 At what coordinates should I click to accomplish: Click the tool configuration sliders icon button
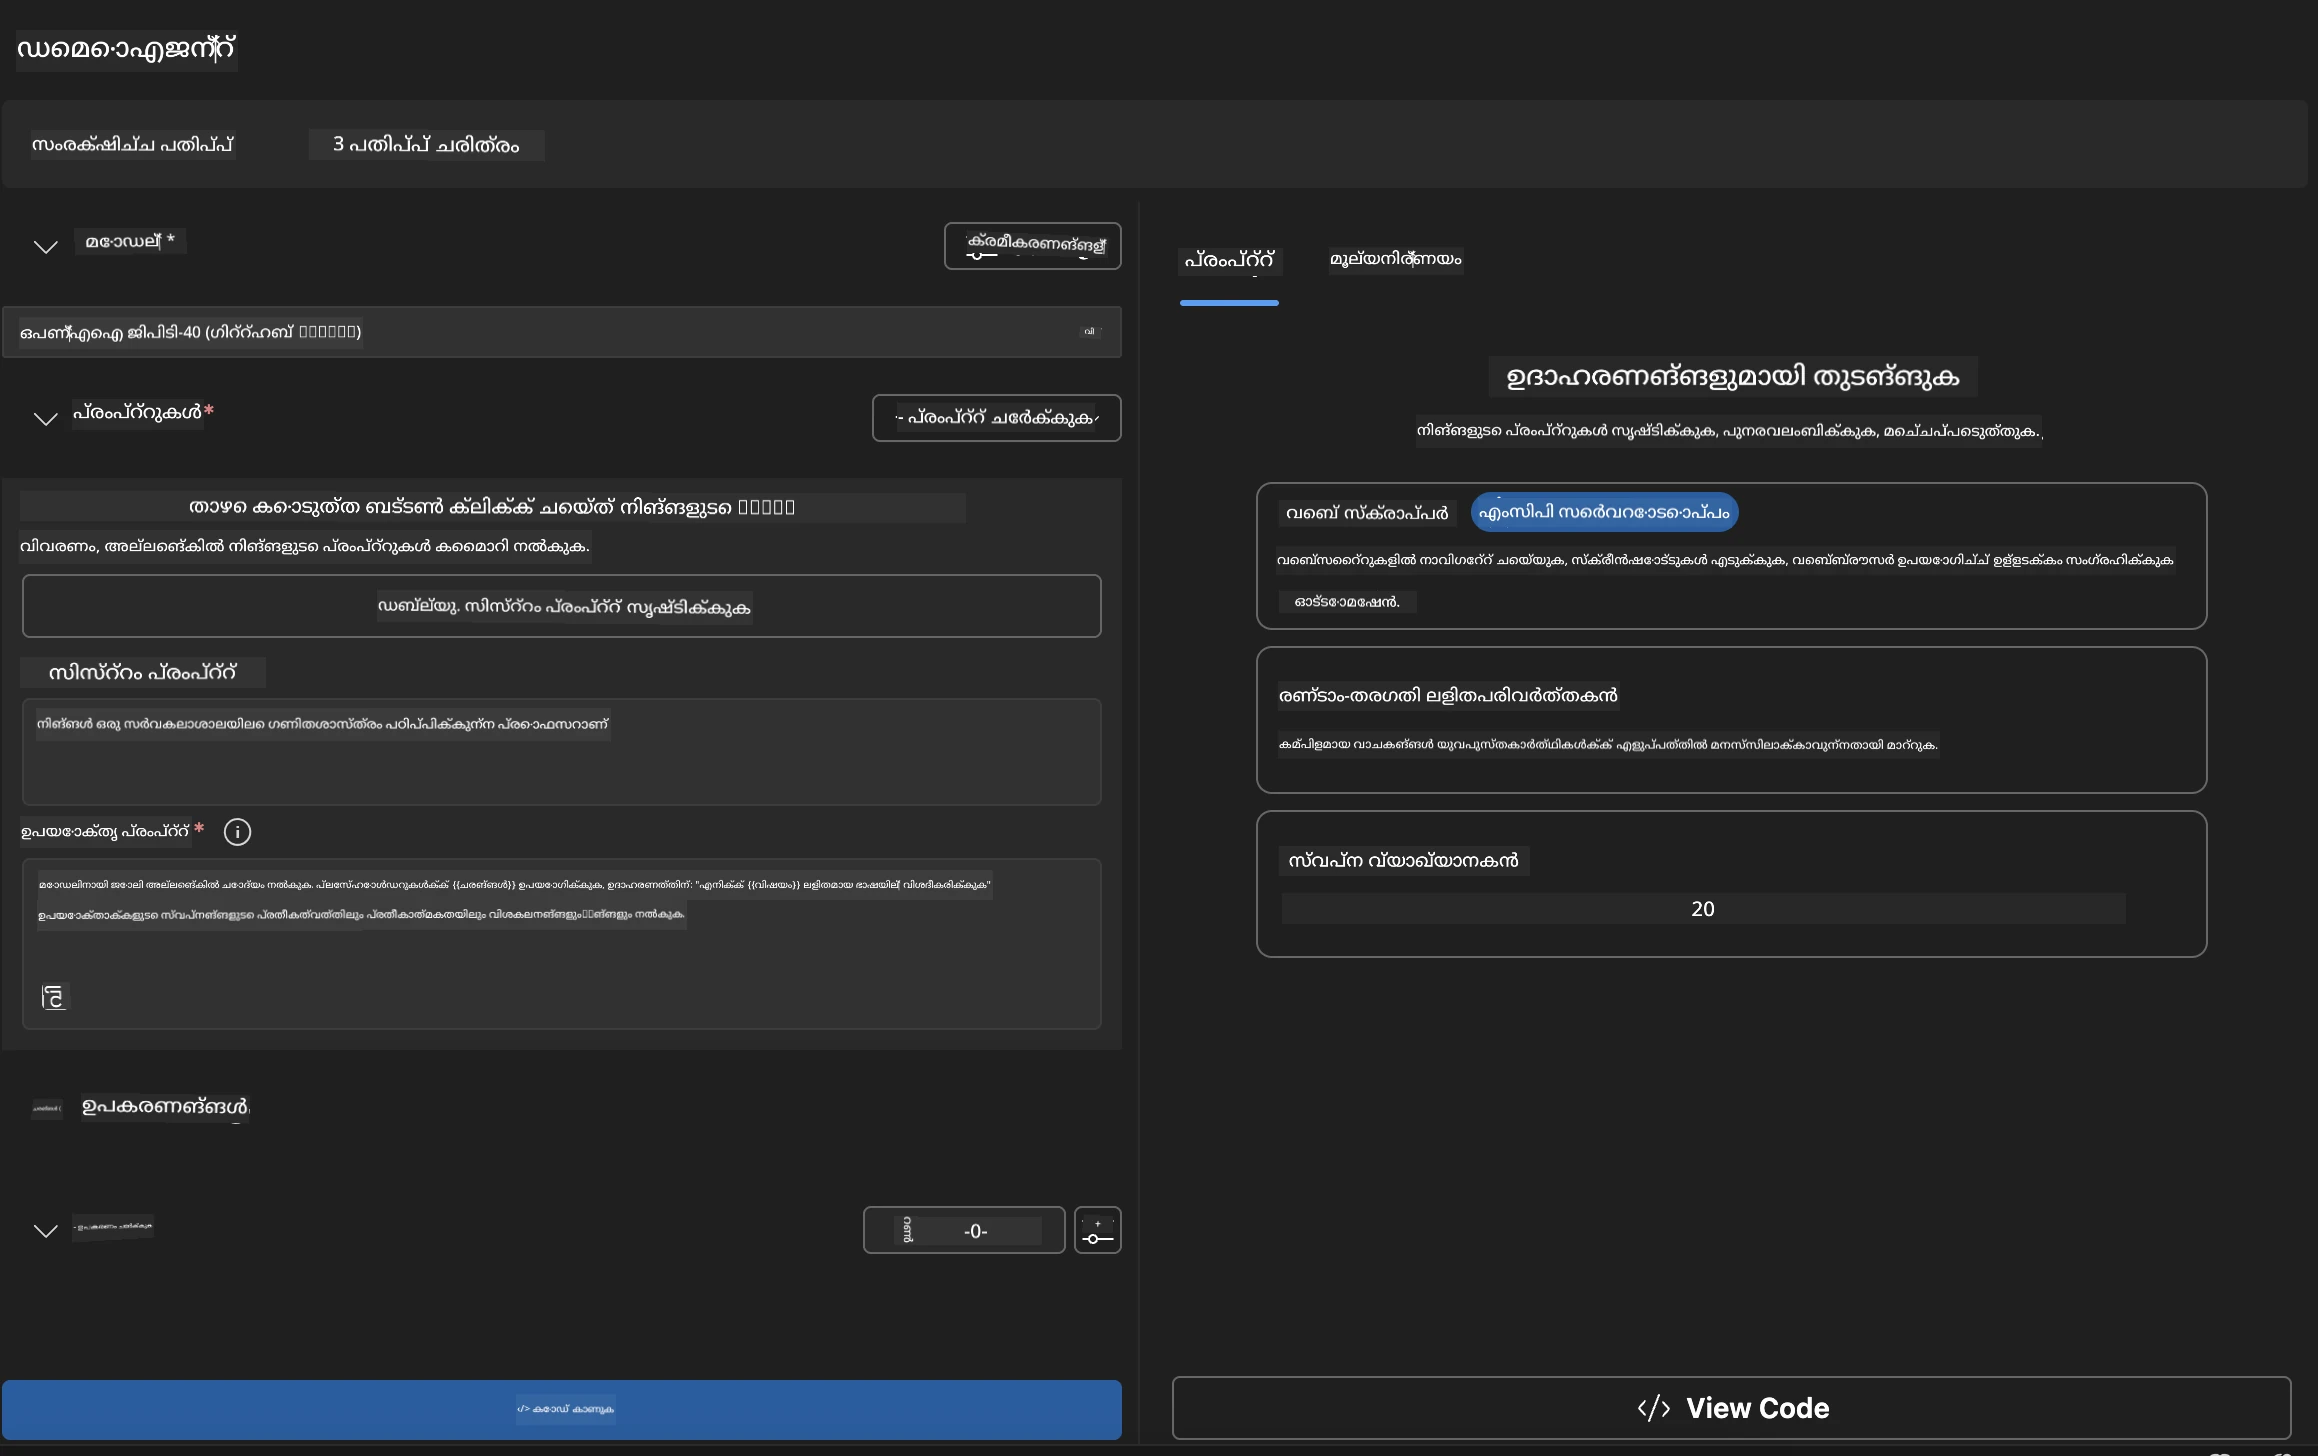coord(1097,1230)
